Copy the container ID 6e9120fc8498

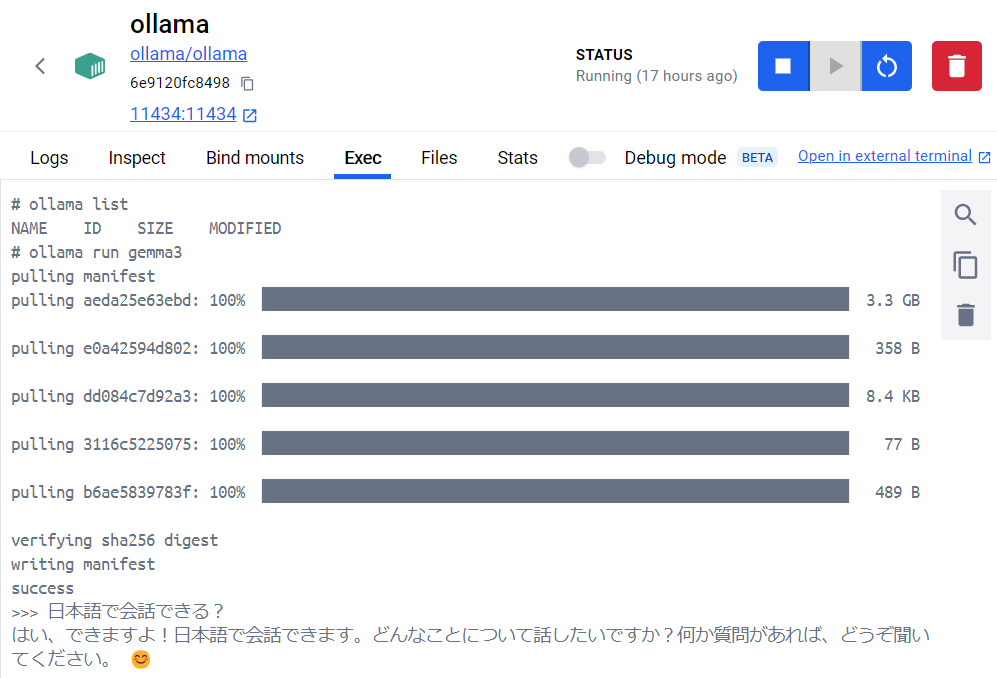point(246,84)
